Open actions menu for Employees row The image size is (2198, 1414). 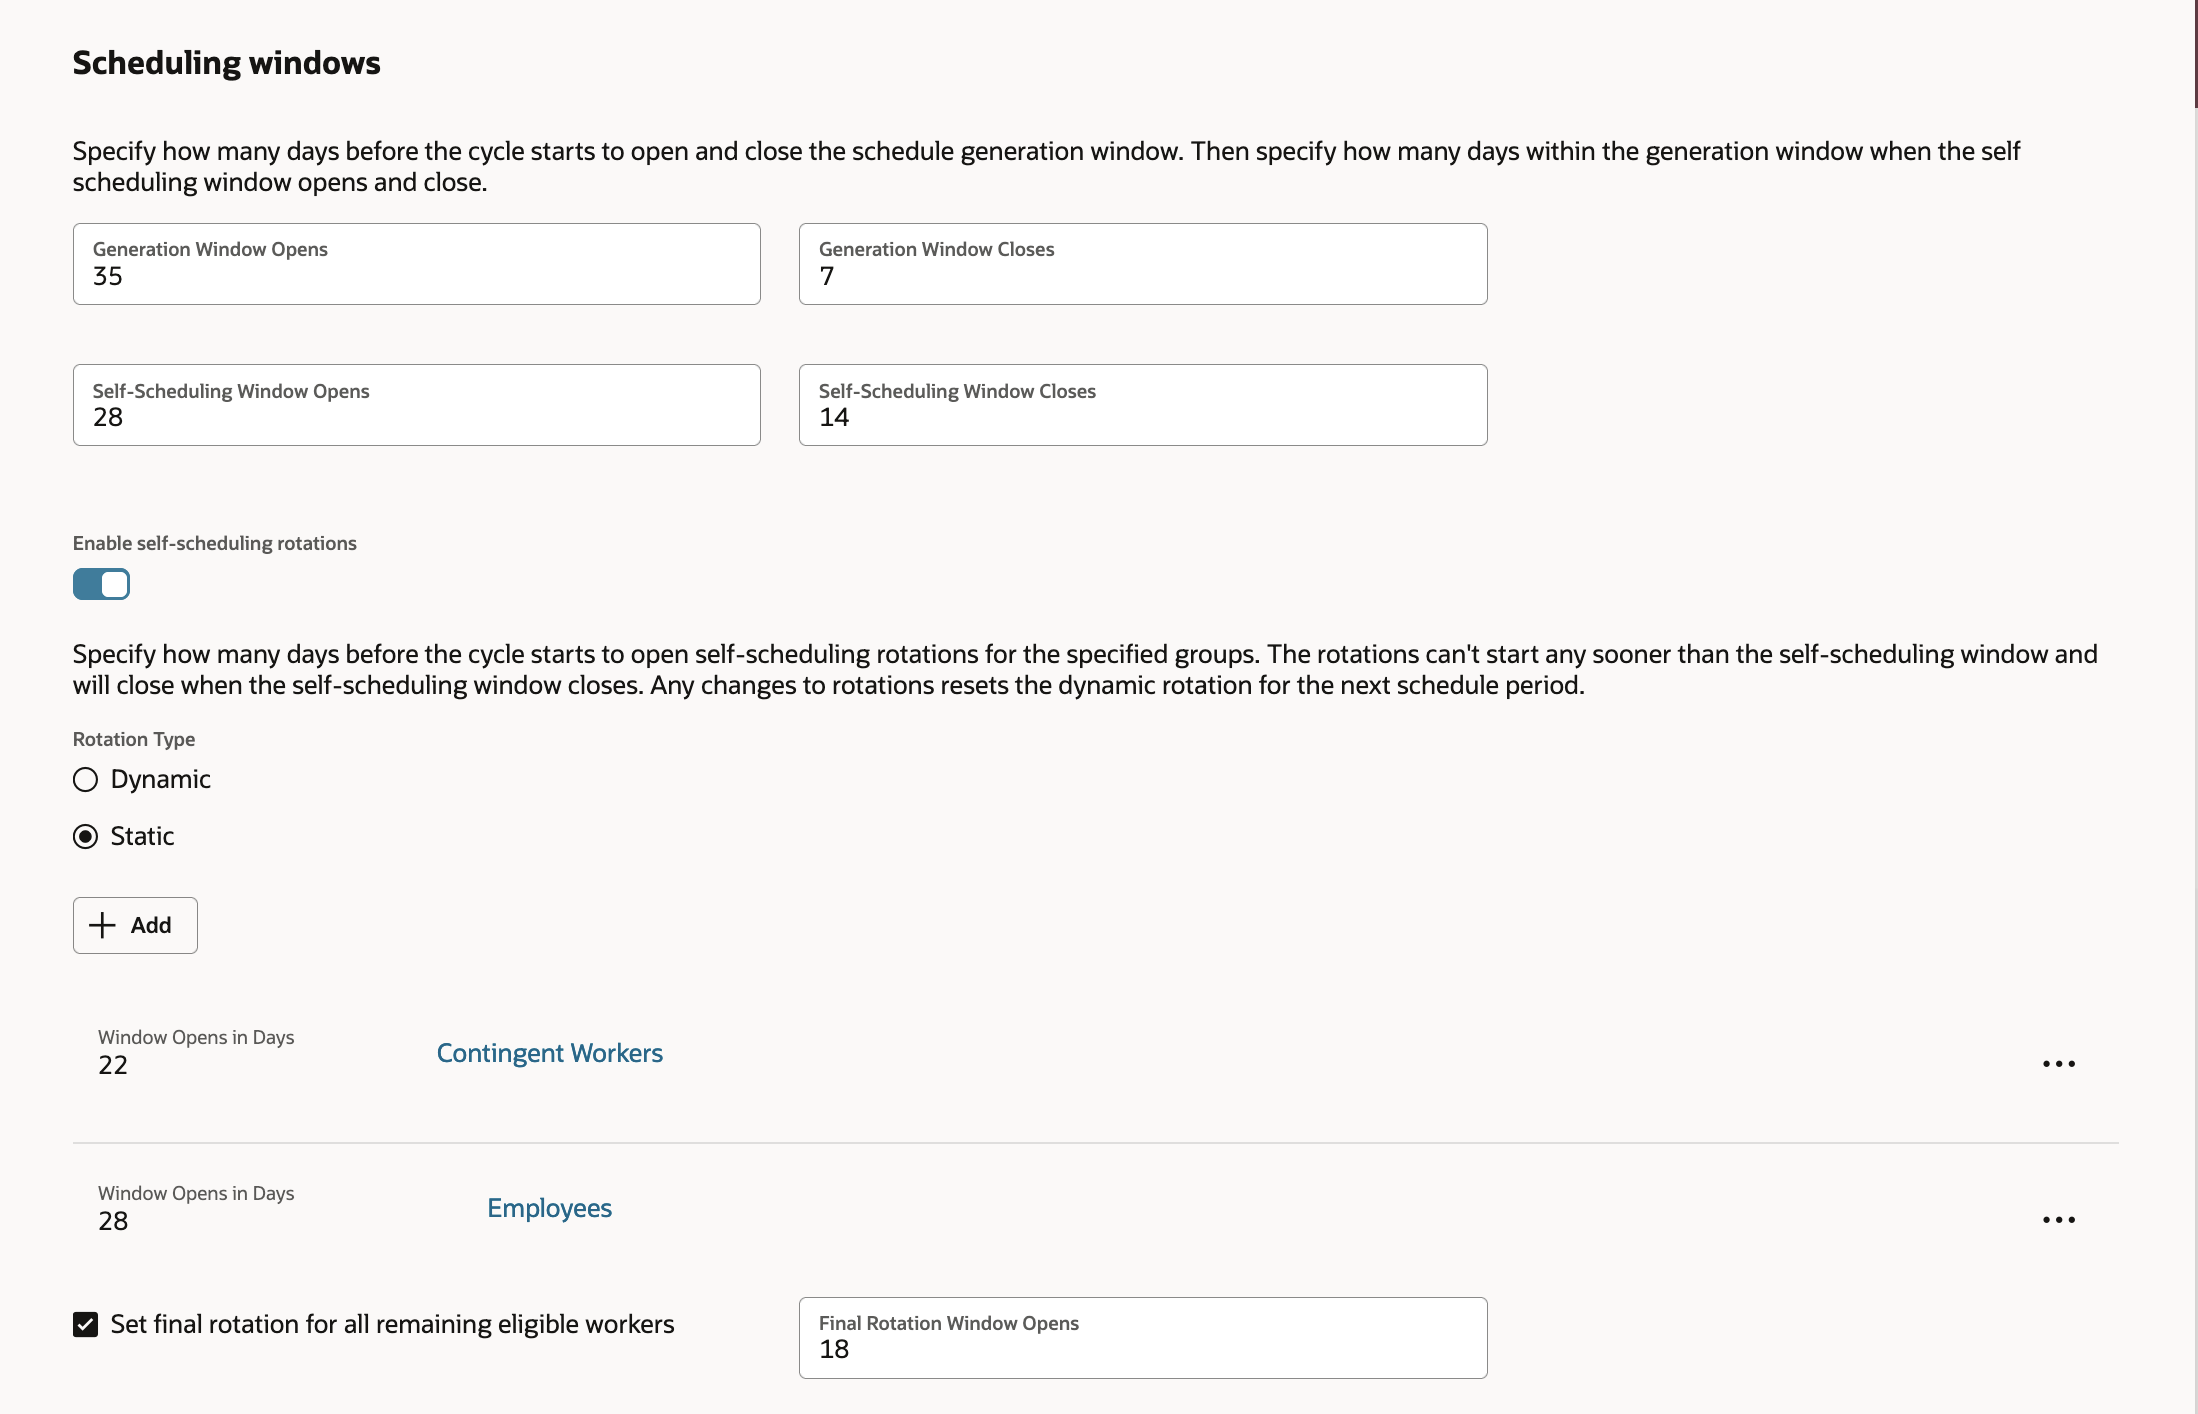2058,1220
